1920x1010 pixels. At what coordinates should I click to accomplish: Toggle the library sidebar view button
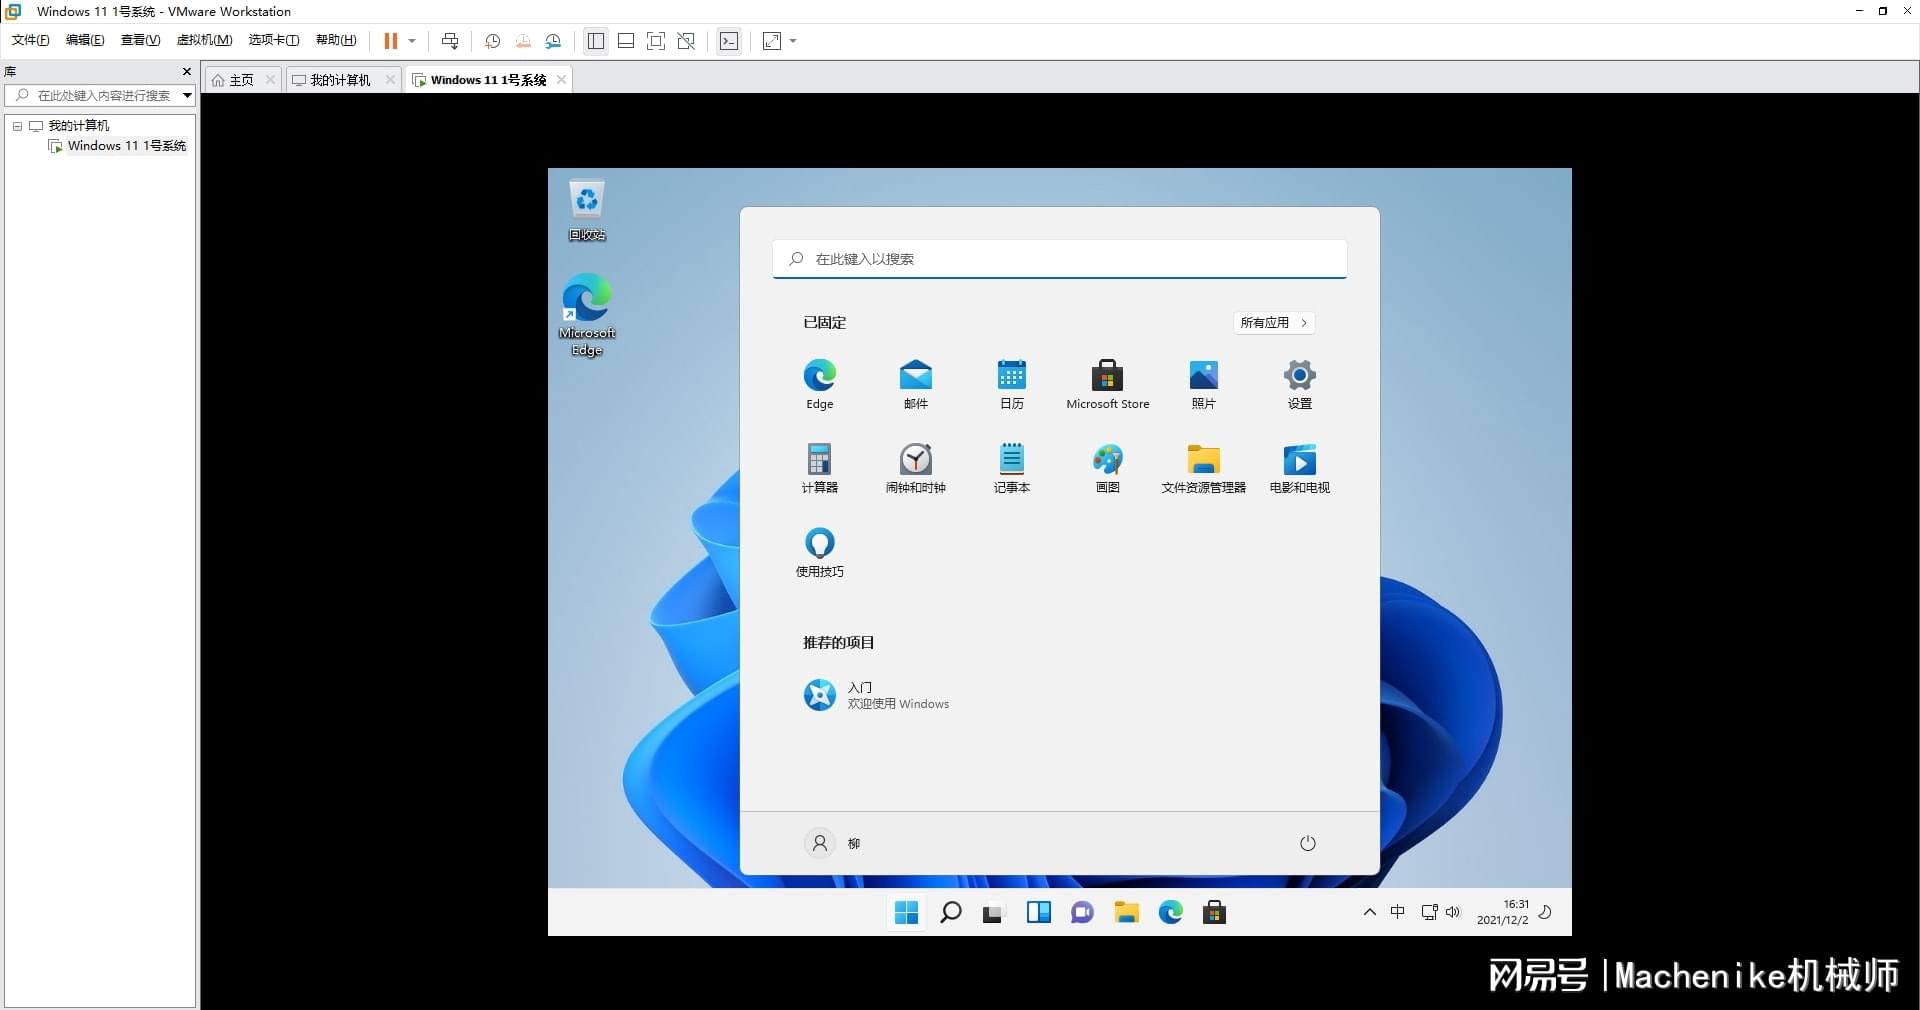click(x=596, y=41)
